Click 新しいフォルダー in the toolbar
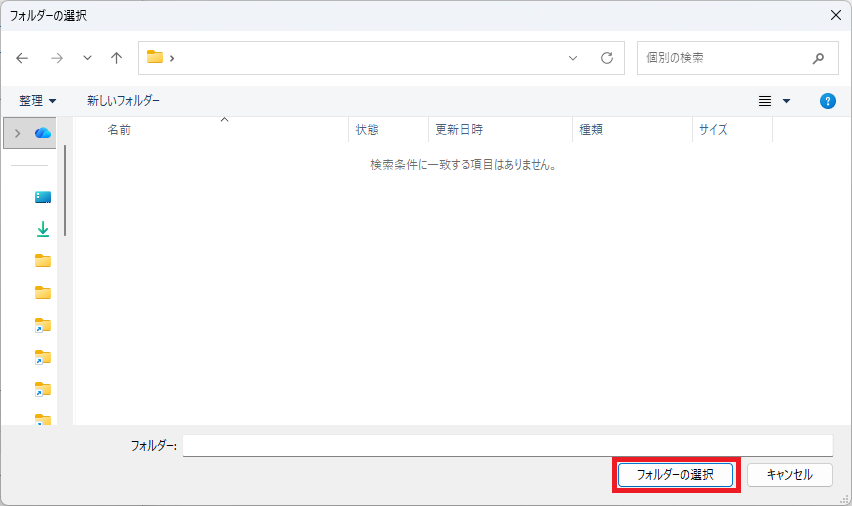Viewport: 852px width, 506px height. [123, 101]
